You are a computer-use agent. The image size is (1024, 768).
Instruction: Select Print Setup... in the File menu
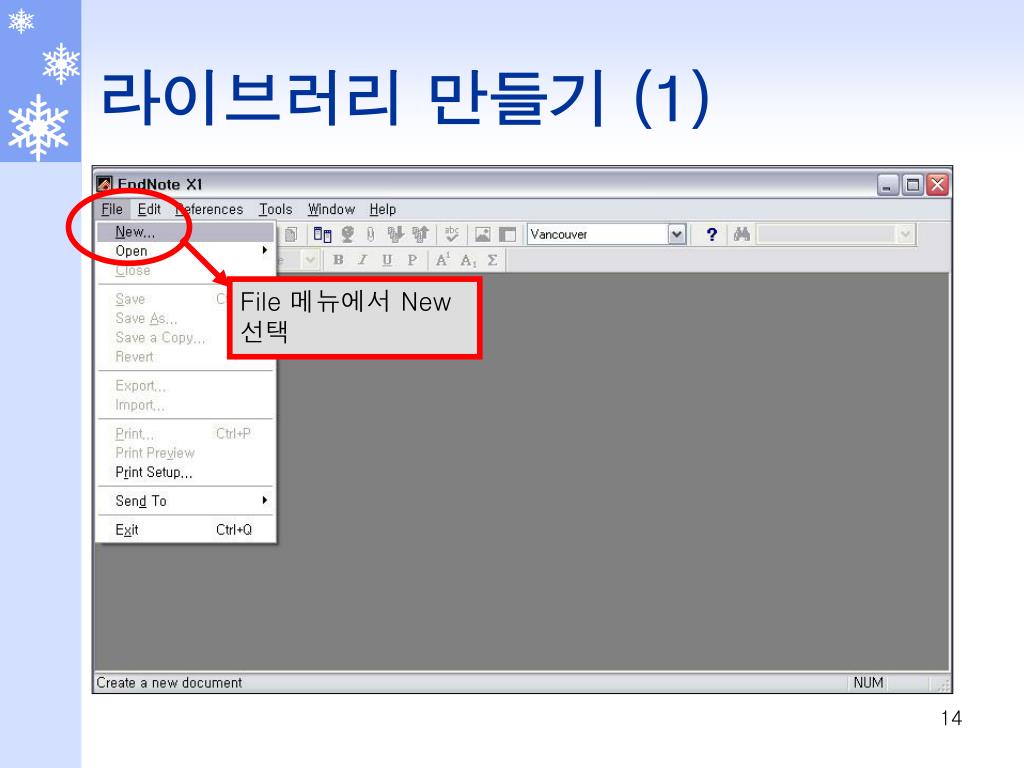185,472
